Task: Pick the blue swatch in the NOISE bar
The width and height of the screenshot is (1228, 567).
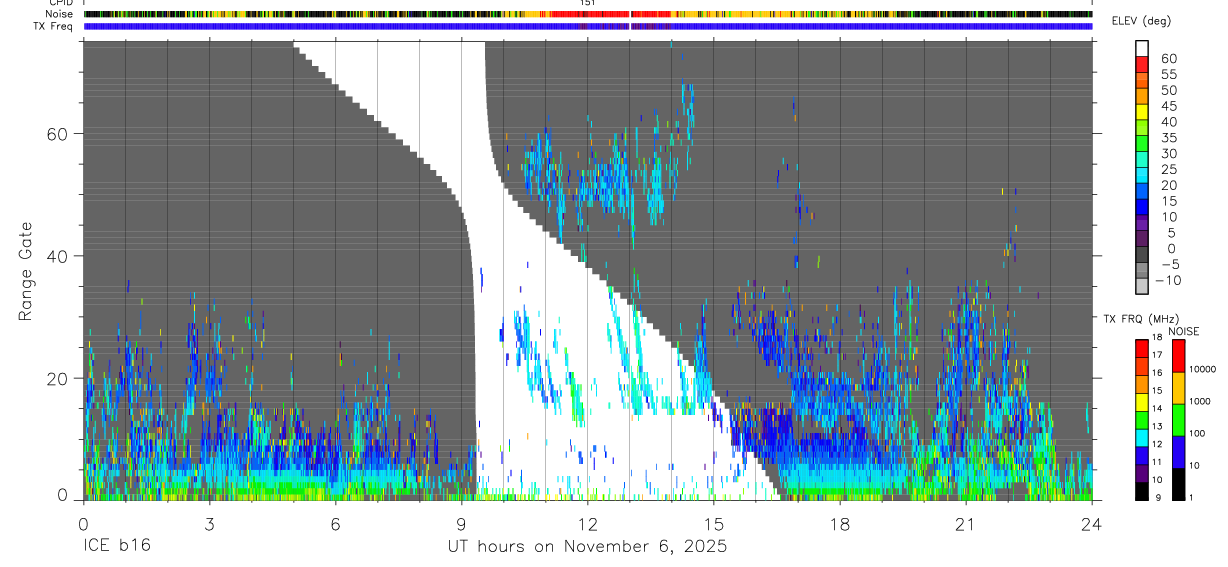Action: (1178, 452)
